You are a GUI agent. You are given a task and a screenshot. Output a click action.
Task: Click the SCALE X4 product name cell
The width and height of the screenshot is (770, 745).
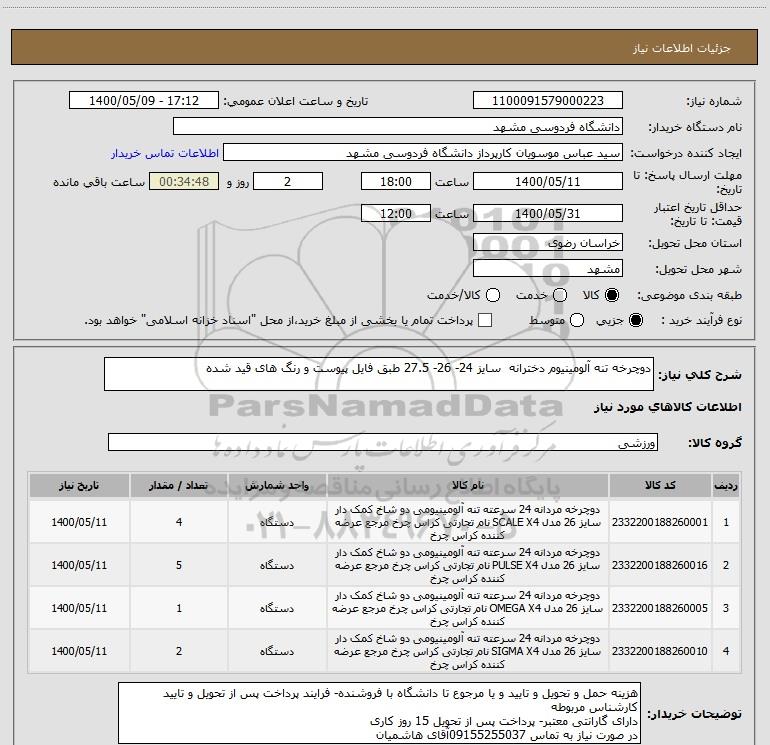(468, 522)
